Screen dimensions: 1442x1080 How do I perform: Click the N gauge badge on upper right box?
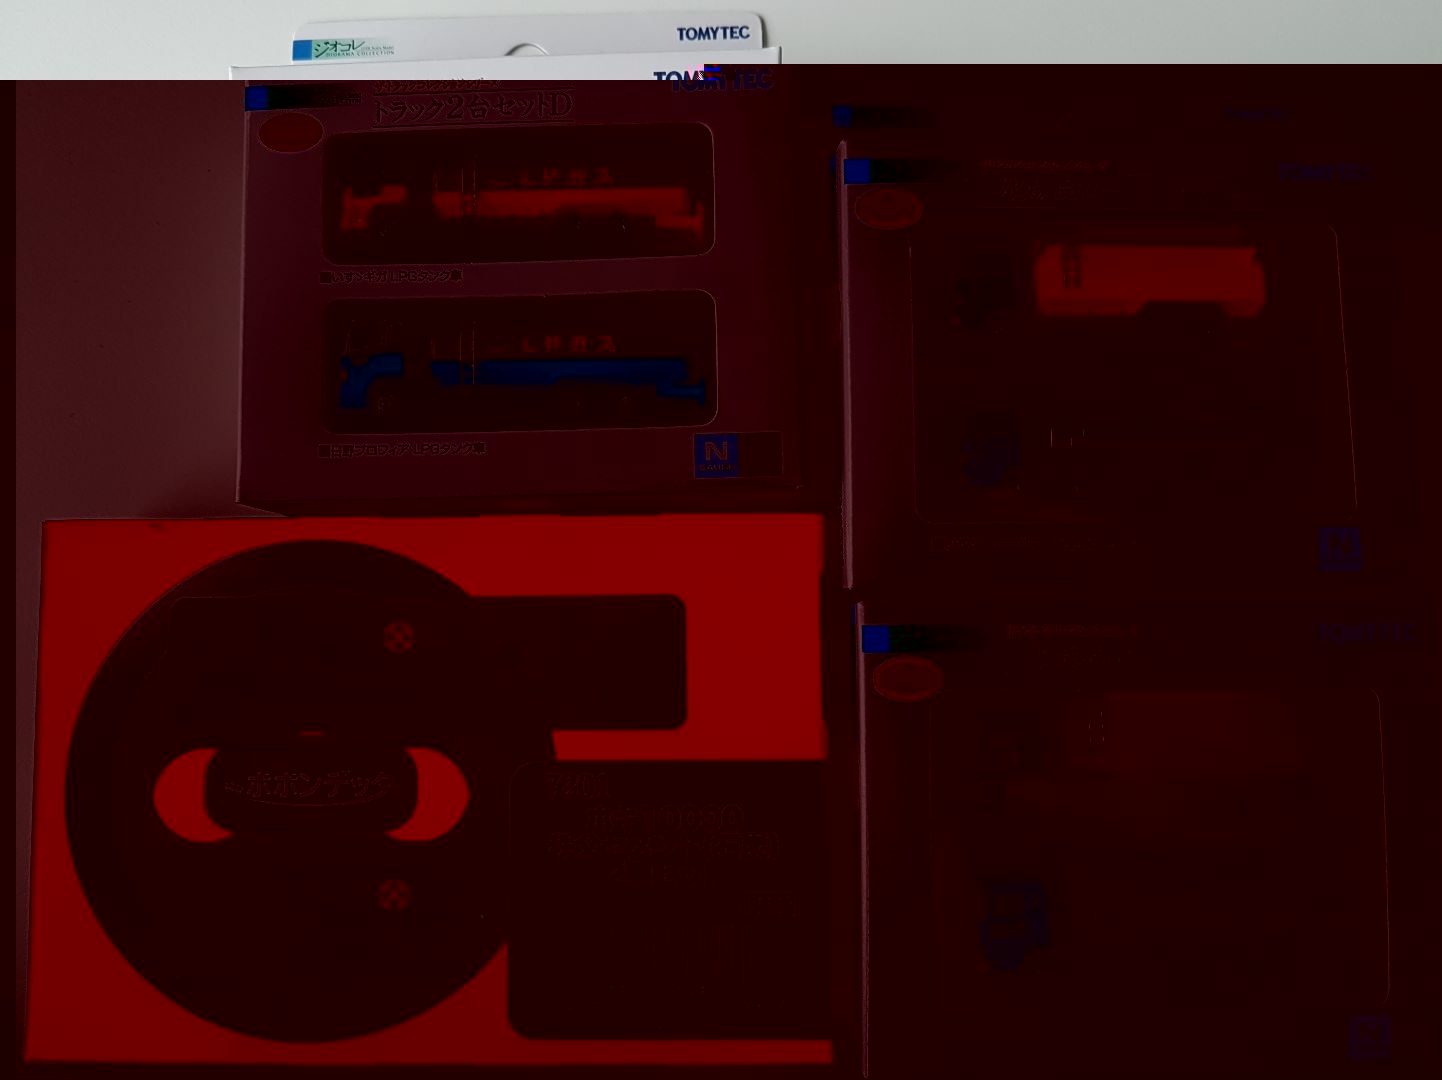1340,548
